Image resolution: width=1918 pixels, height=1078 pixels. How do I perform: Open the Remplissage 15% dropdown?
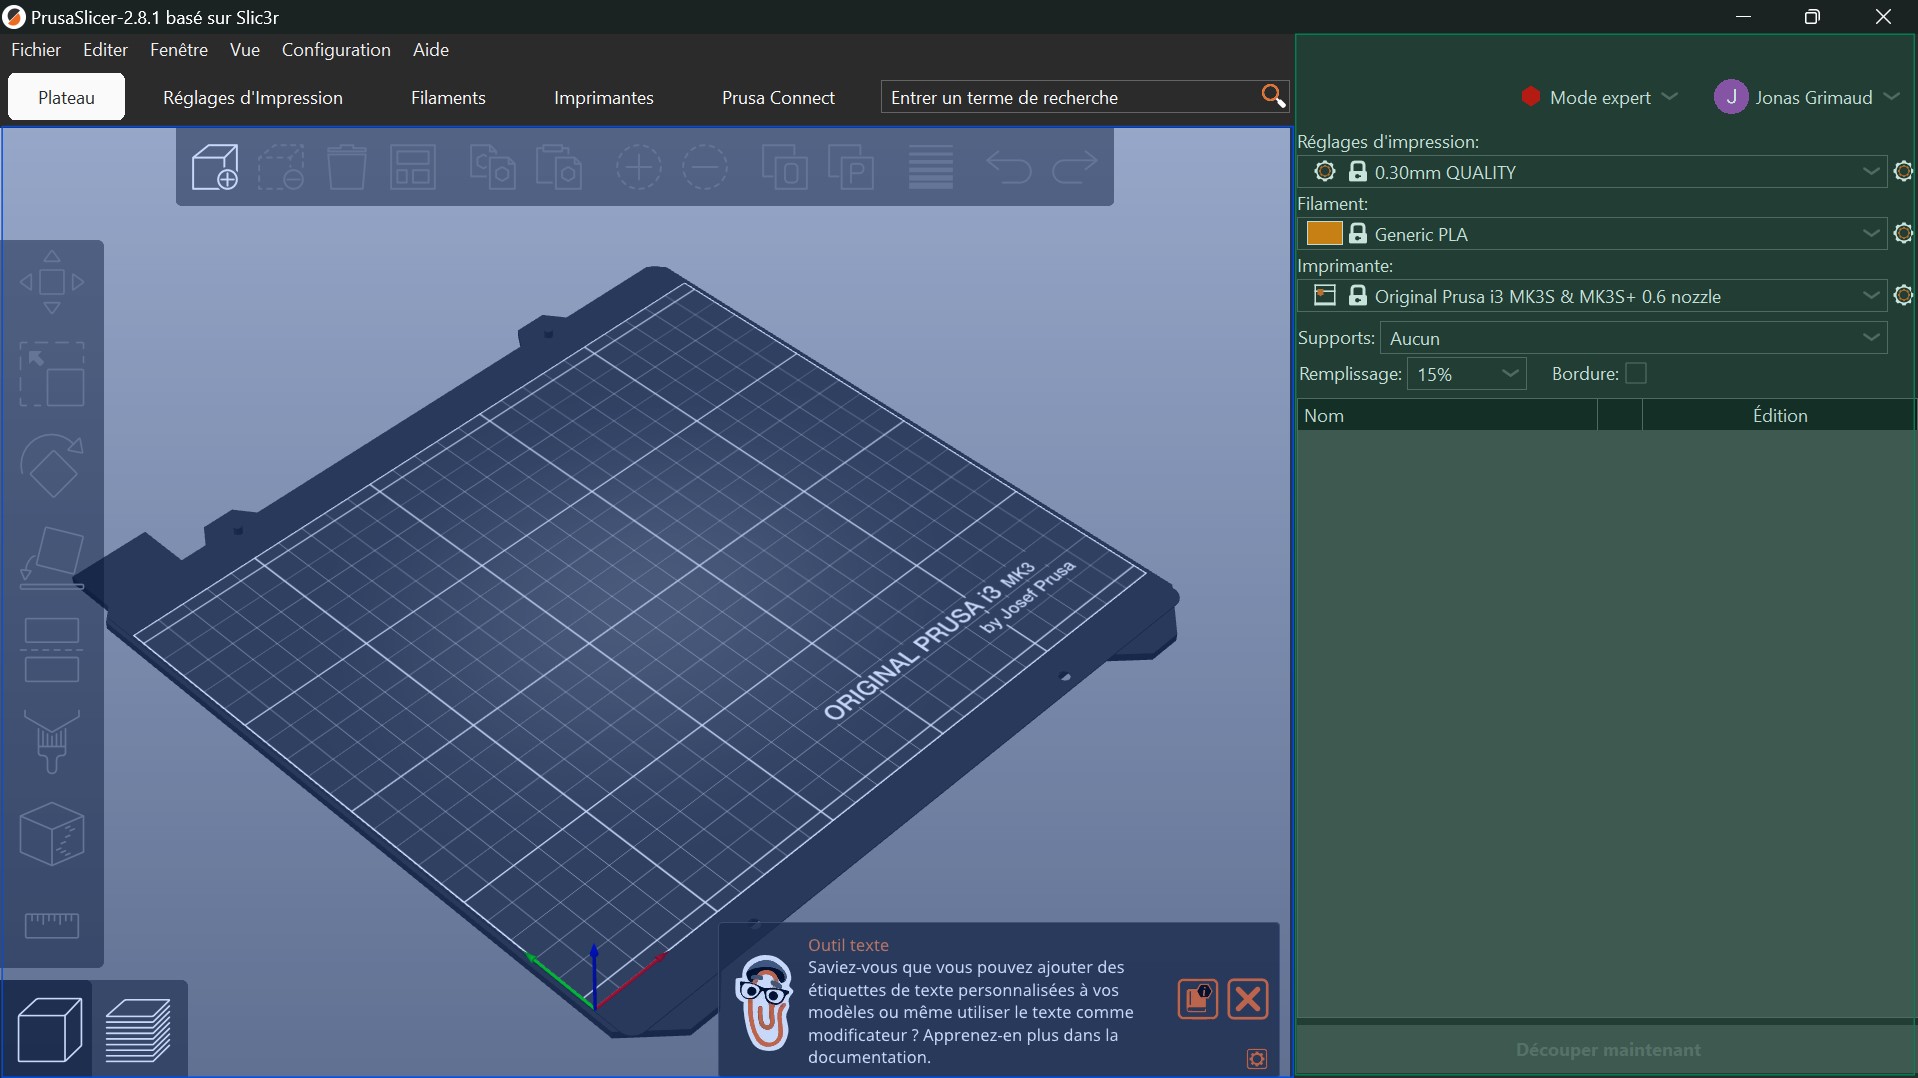click(1467, 374)
